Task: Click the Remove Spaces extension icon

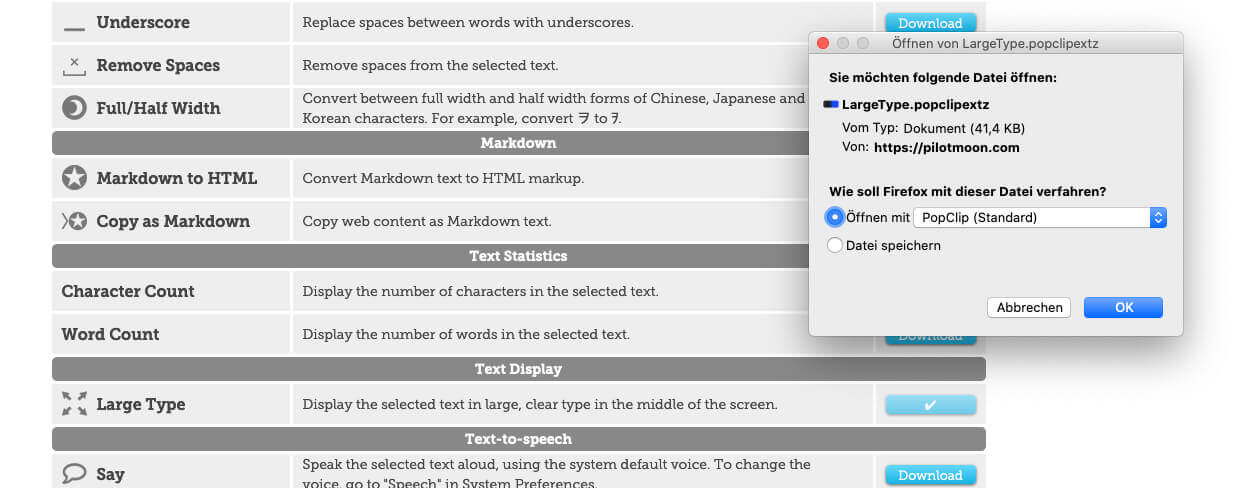Action: 74,66
